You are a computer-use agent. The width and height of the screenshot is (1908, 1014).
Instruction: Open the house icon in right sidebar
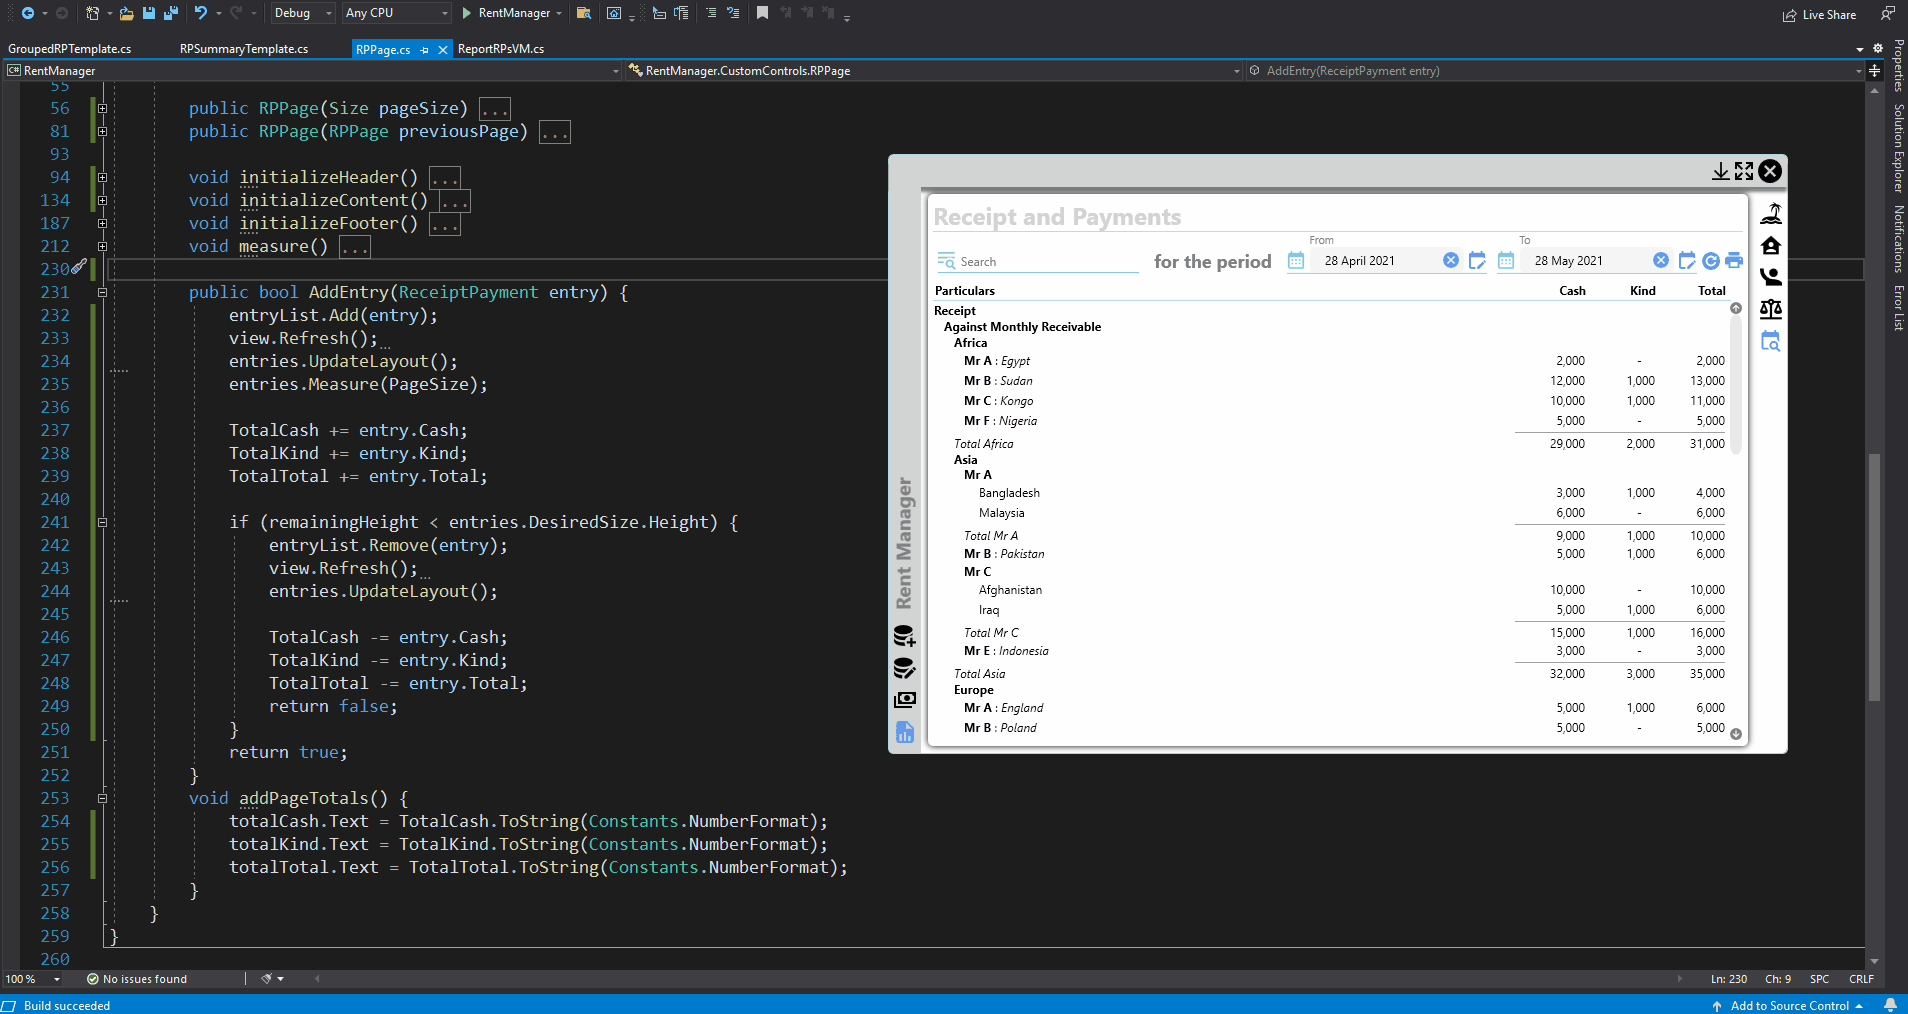point(1771,245)
